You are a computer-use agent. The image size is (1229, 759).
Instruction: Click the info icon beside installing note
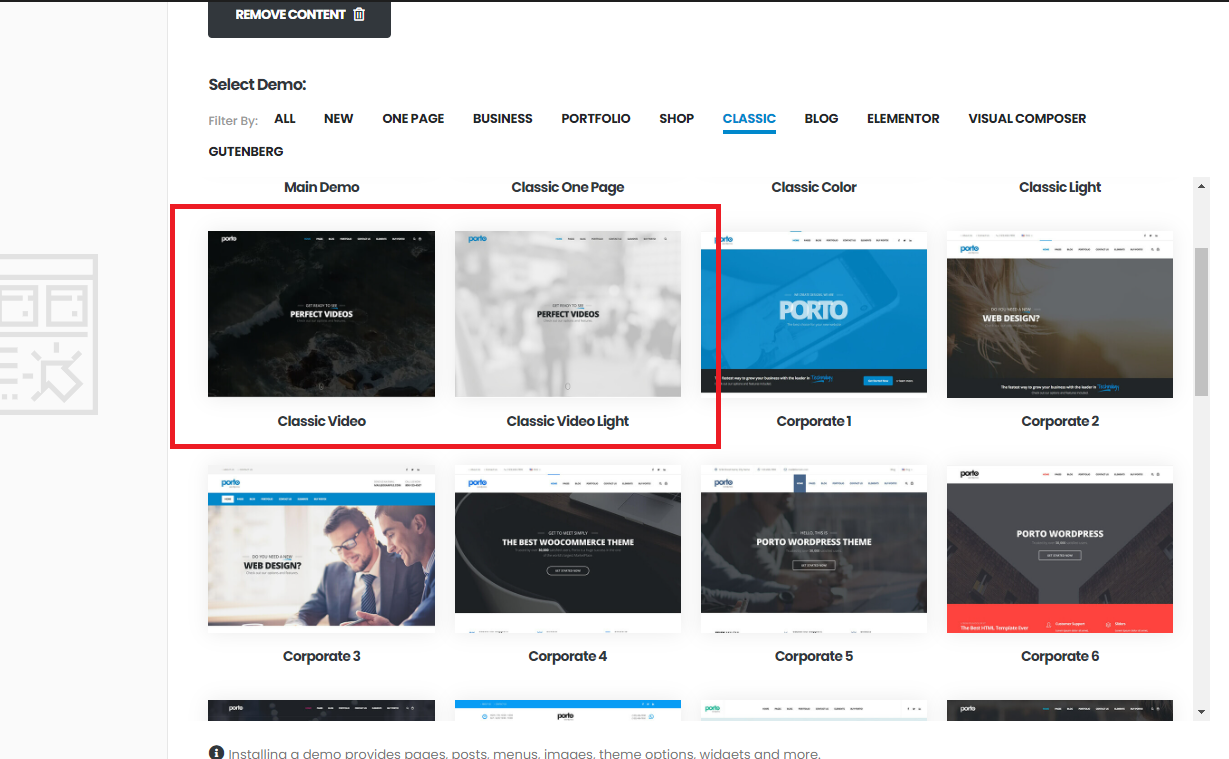pos(216,752)
